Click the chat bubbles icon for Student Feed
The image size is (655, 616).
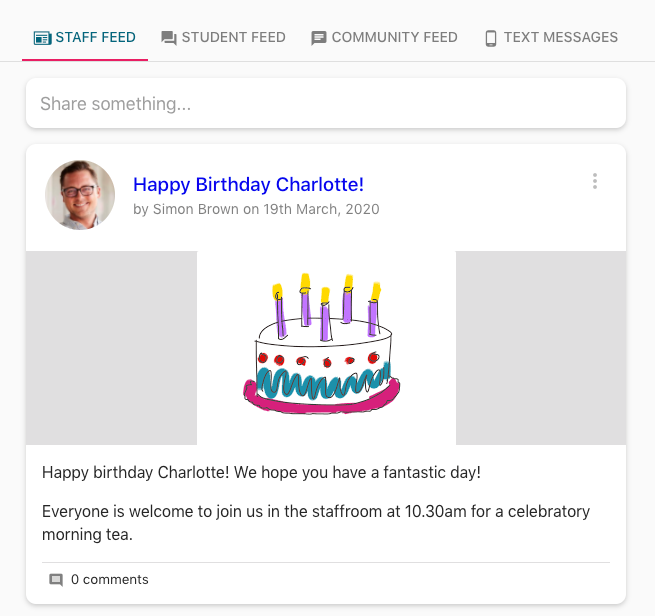point(169,38)
